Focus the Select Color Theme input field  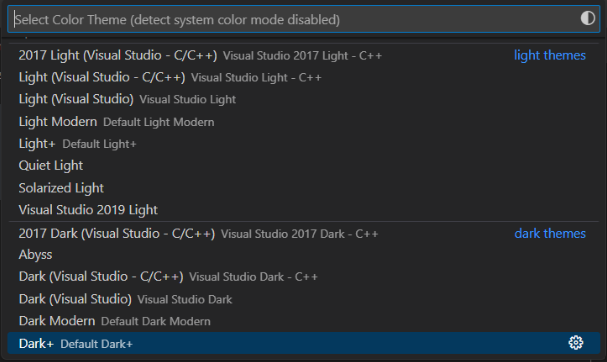click(x=304, y=19)
